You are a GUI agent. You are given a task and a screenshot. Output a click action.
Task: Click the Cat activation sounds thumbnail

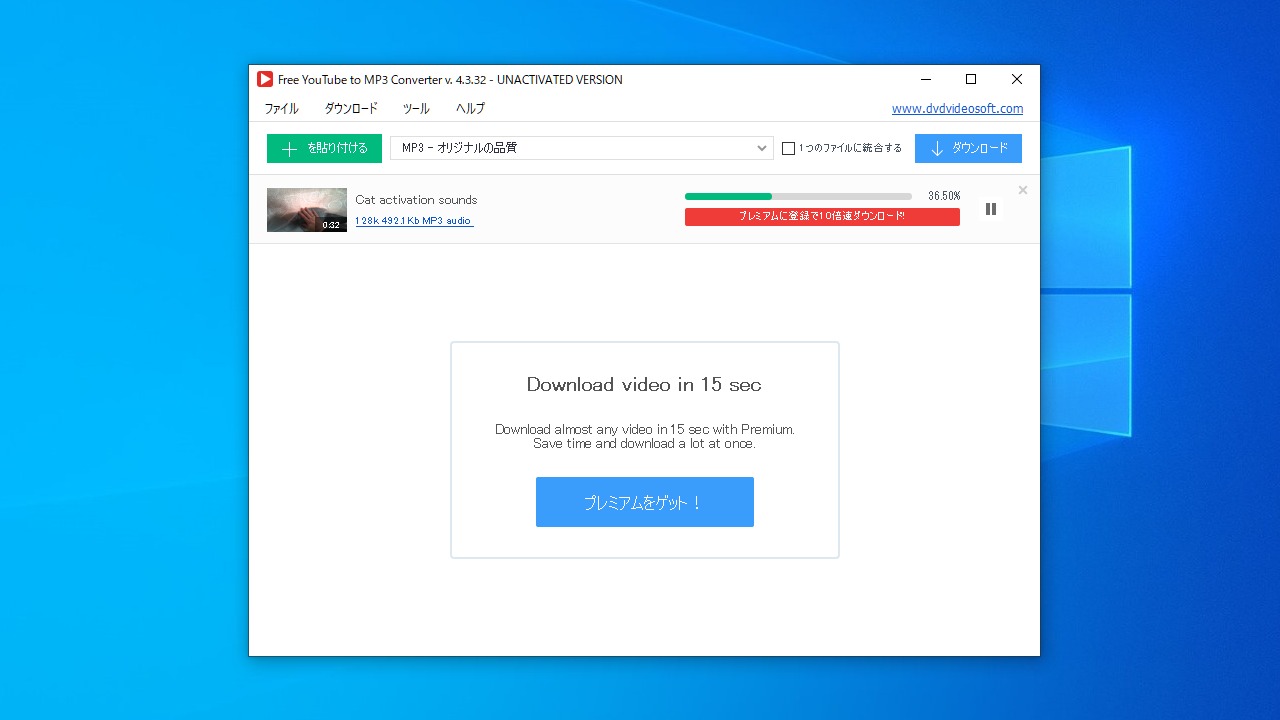coord(307,210)
